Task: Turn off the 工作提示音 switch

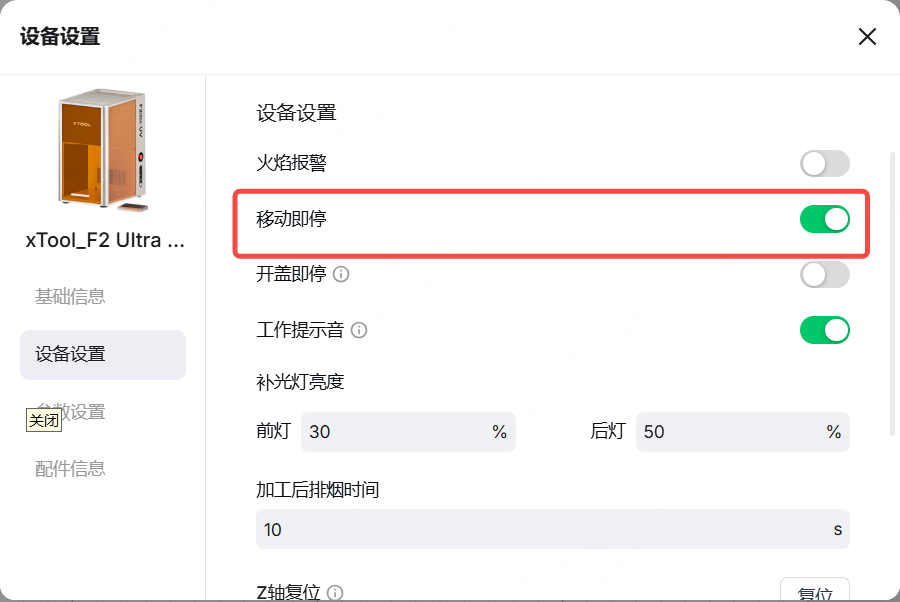Action: [824, 330]
